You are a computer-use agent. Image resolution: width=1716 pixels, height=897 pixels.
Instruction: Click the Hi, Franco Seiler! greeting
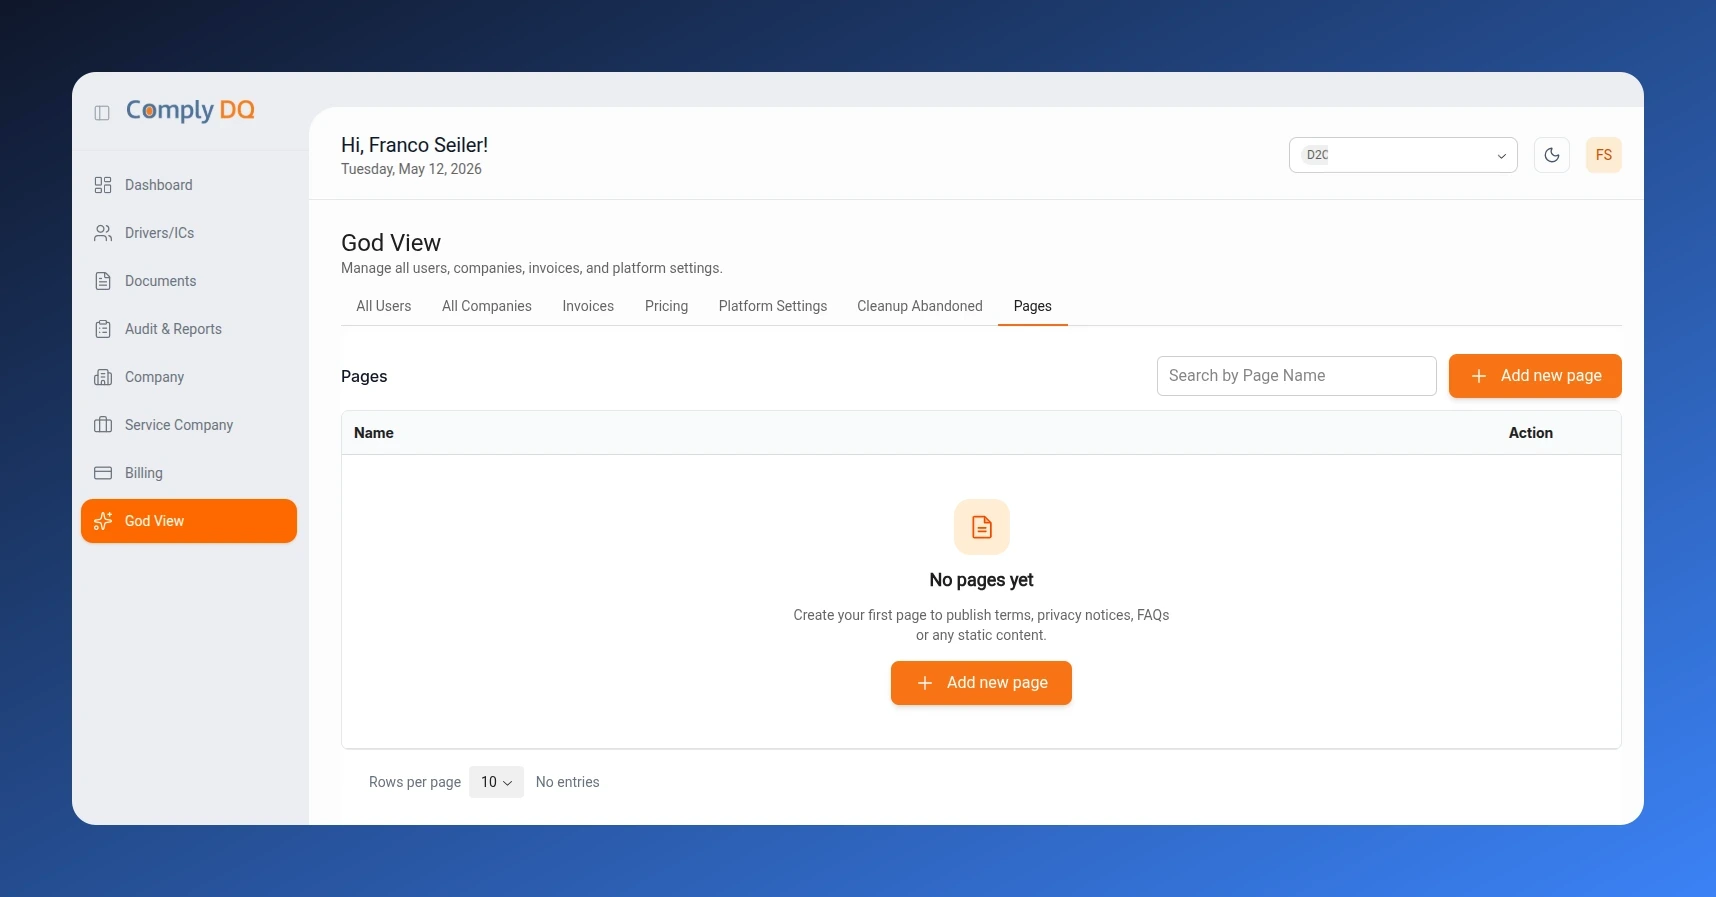coord(415,145)
